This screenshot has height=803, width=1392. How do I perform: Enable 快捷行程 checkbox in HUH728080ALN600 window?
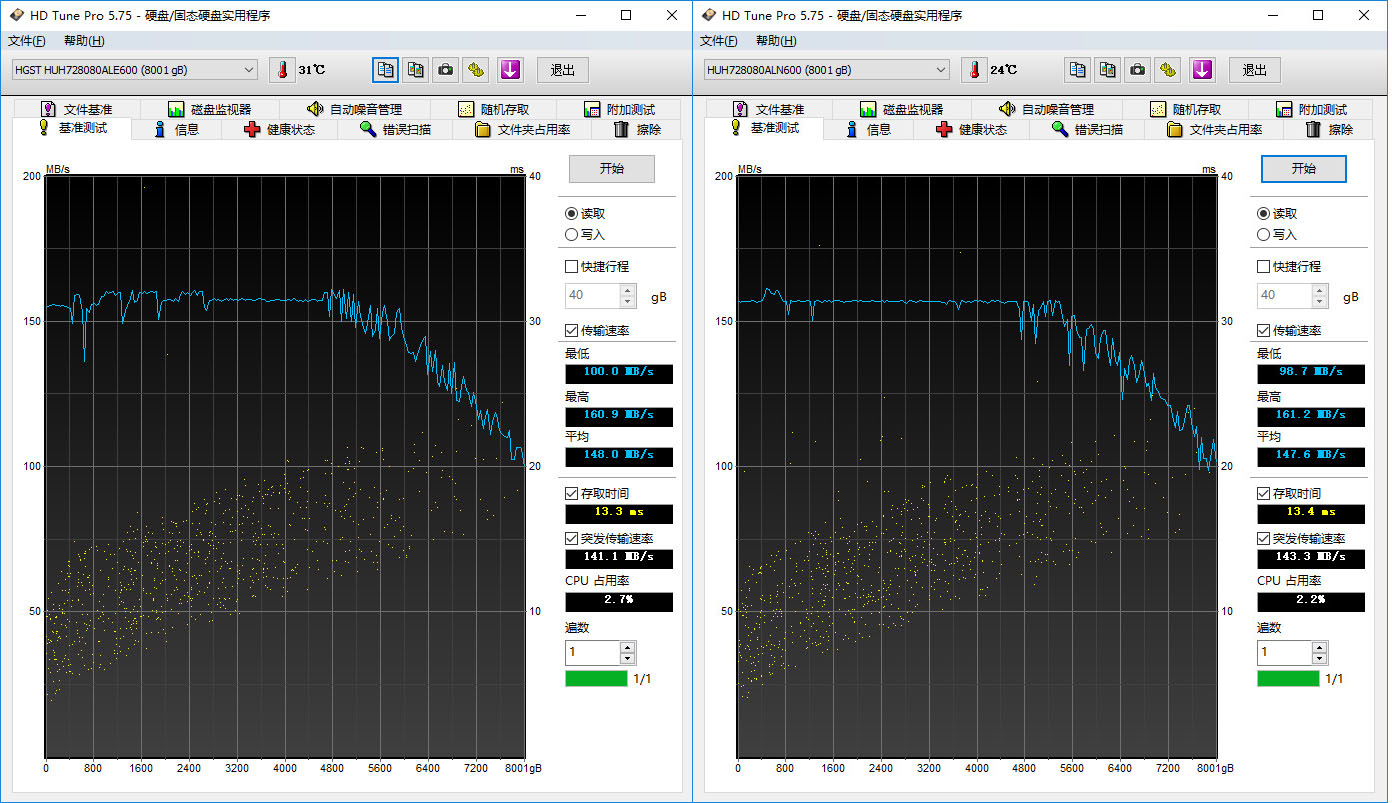point(1264,267)
